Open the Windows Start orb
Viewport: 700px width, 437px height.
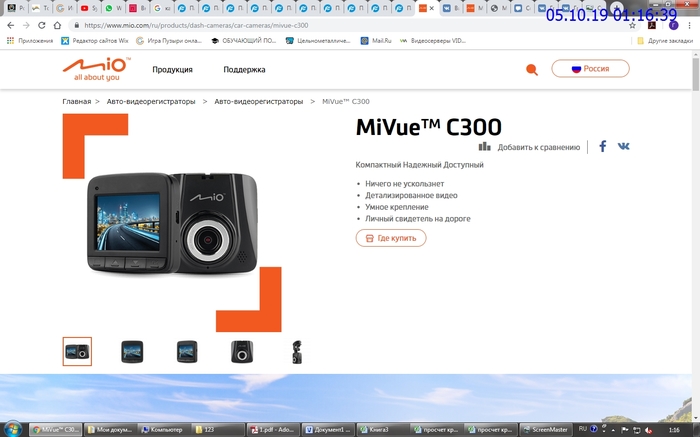tap(12, 429)
